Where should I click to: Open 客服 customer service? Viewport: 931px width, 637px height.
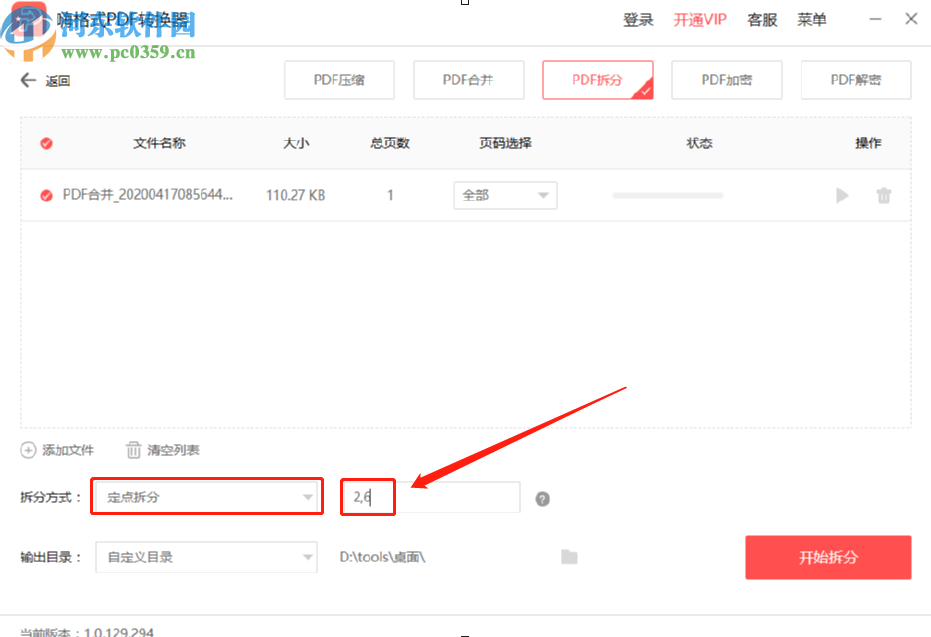(762, 20)
